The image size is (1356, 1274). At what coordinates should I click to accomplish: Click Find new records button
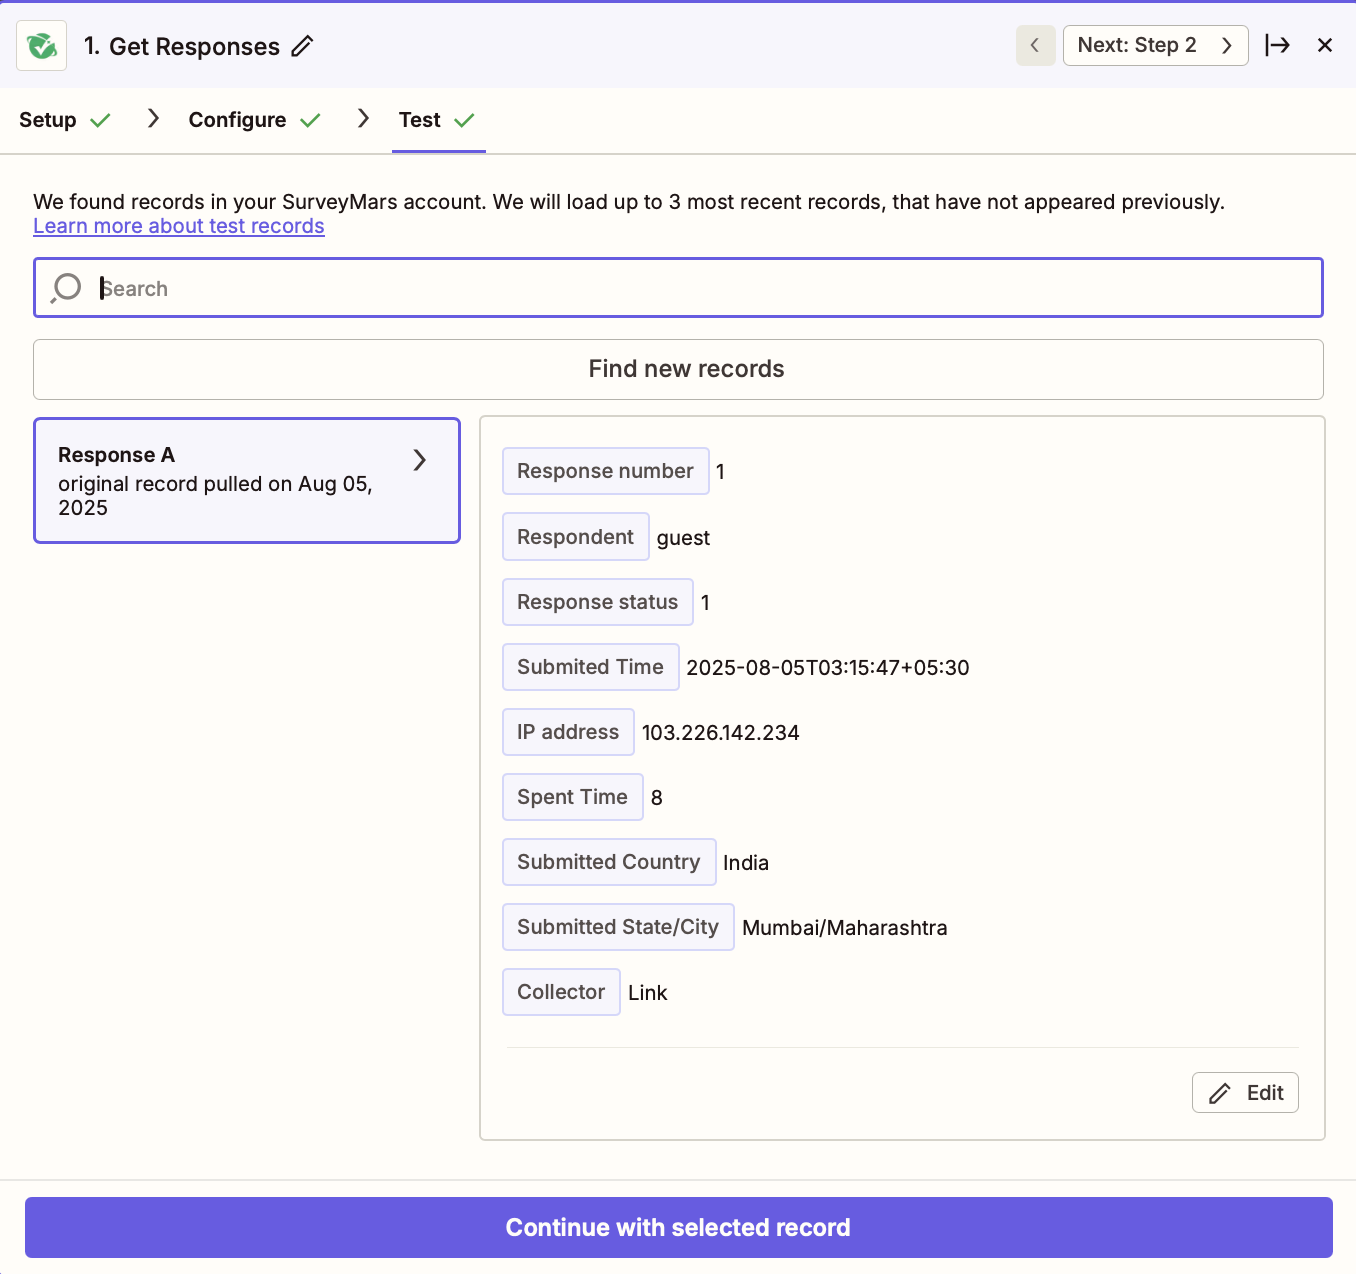click(678, 369)
